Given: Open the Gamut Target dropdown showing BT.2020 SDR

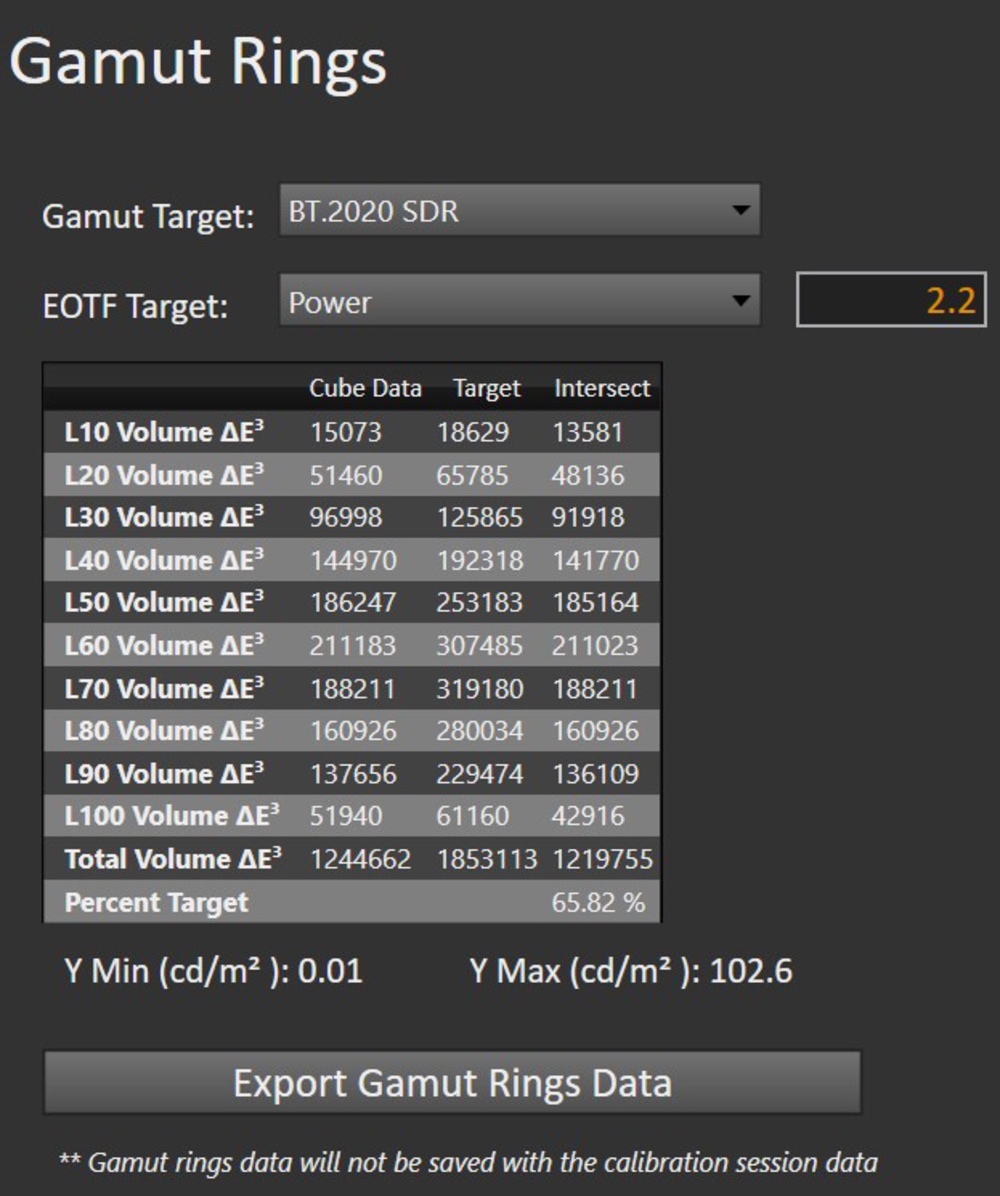Looking at the screenshot, I should (x=505, y=211).
